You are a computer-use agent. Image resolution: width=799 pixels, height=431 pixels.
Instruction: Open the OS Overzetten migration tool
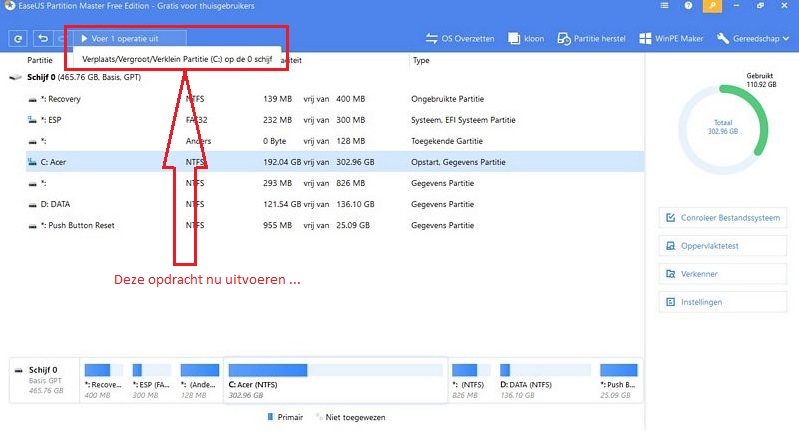tap(460, 39)
